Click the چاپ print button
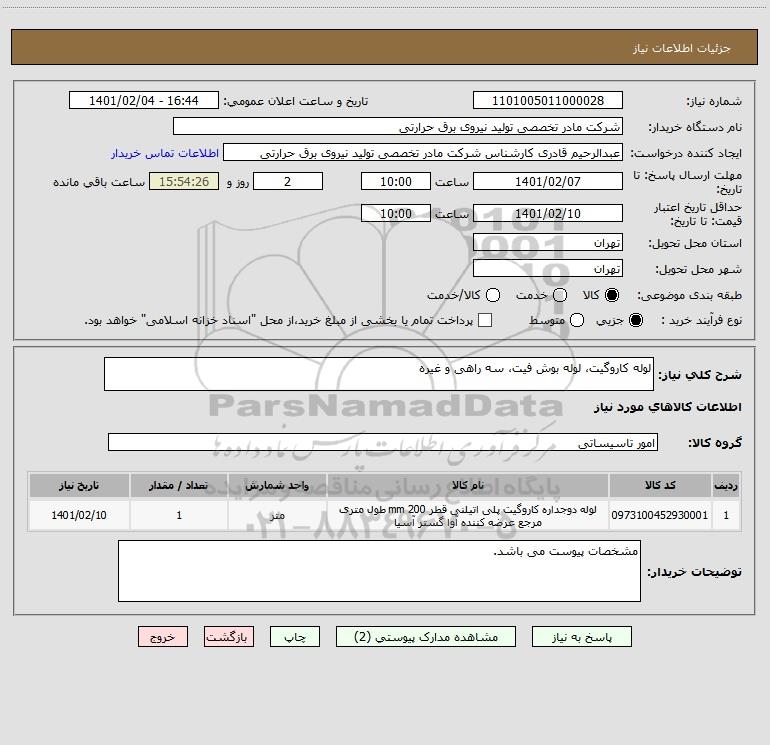 tap(295, 636)
